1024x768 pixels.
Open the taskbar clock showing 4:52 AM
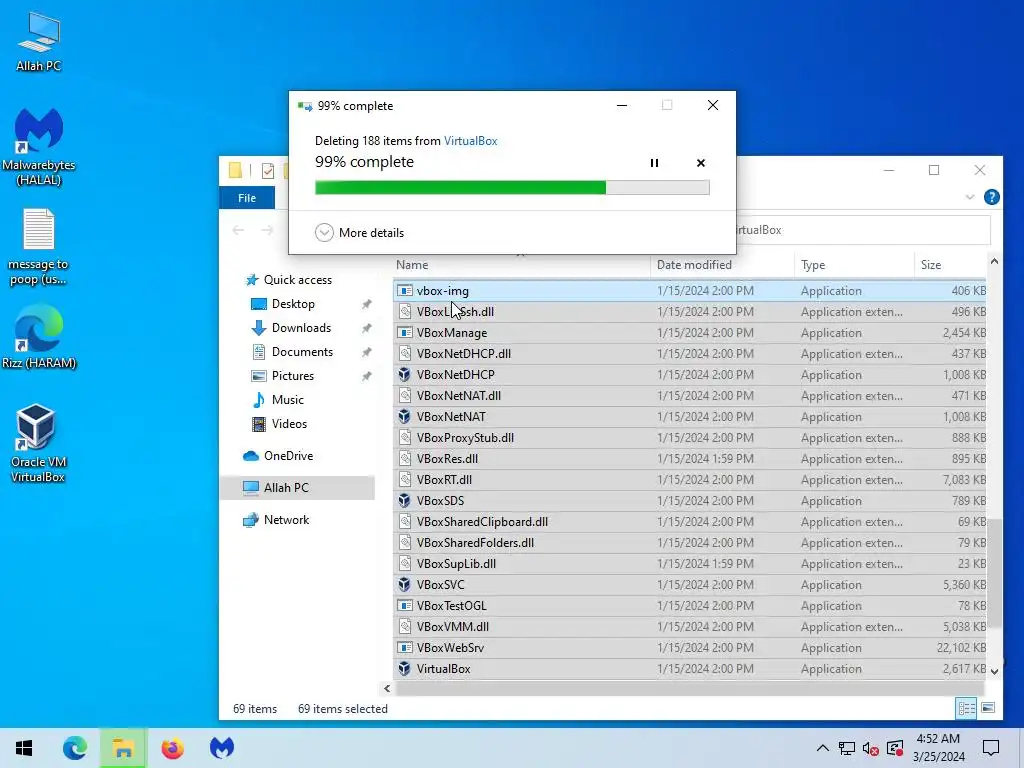click(x=938, y=748)
